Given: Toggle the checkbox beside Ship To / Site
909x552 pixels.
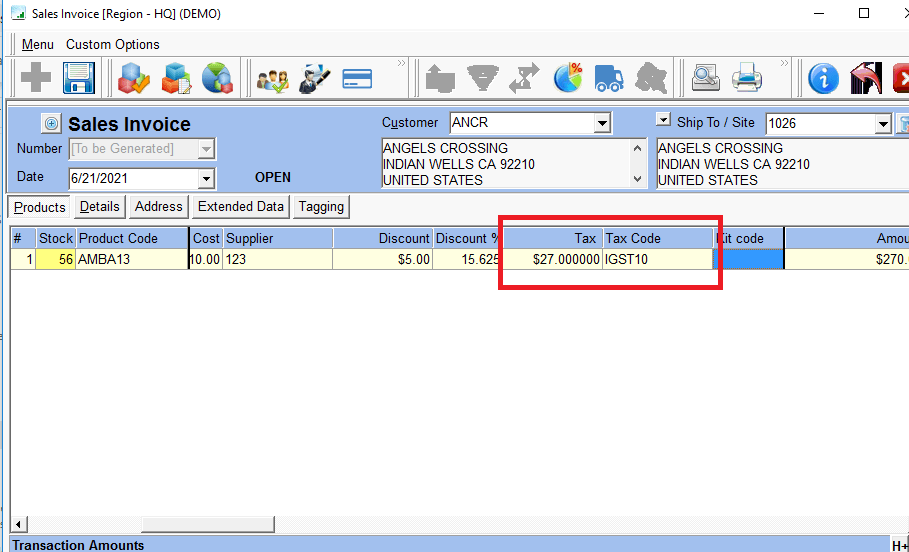Looking at the screenshot, I should (663, 120).
